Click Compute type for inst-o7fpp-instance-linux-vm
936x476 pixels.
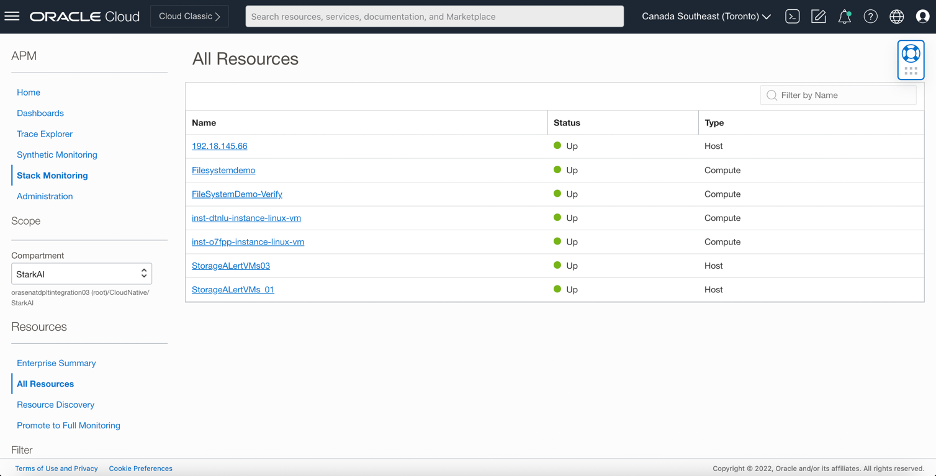pos(722,242)
